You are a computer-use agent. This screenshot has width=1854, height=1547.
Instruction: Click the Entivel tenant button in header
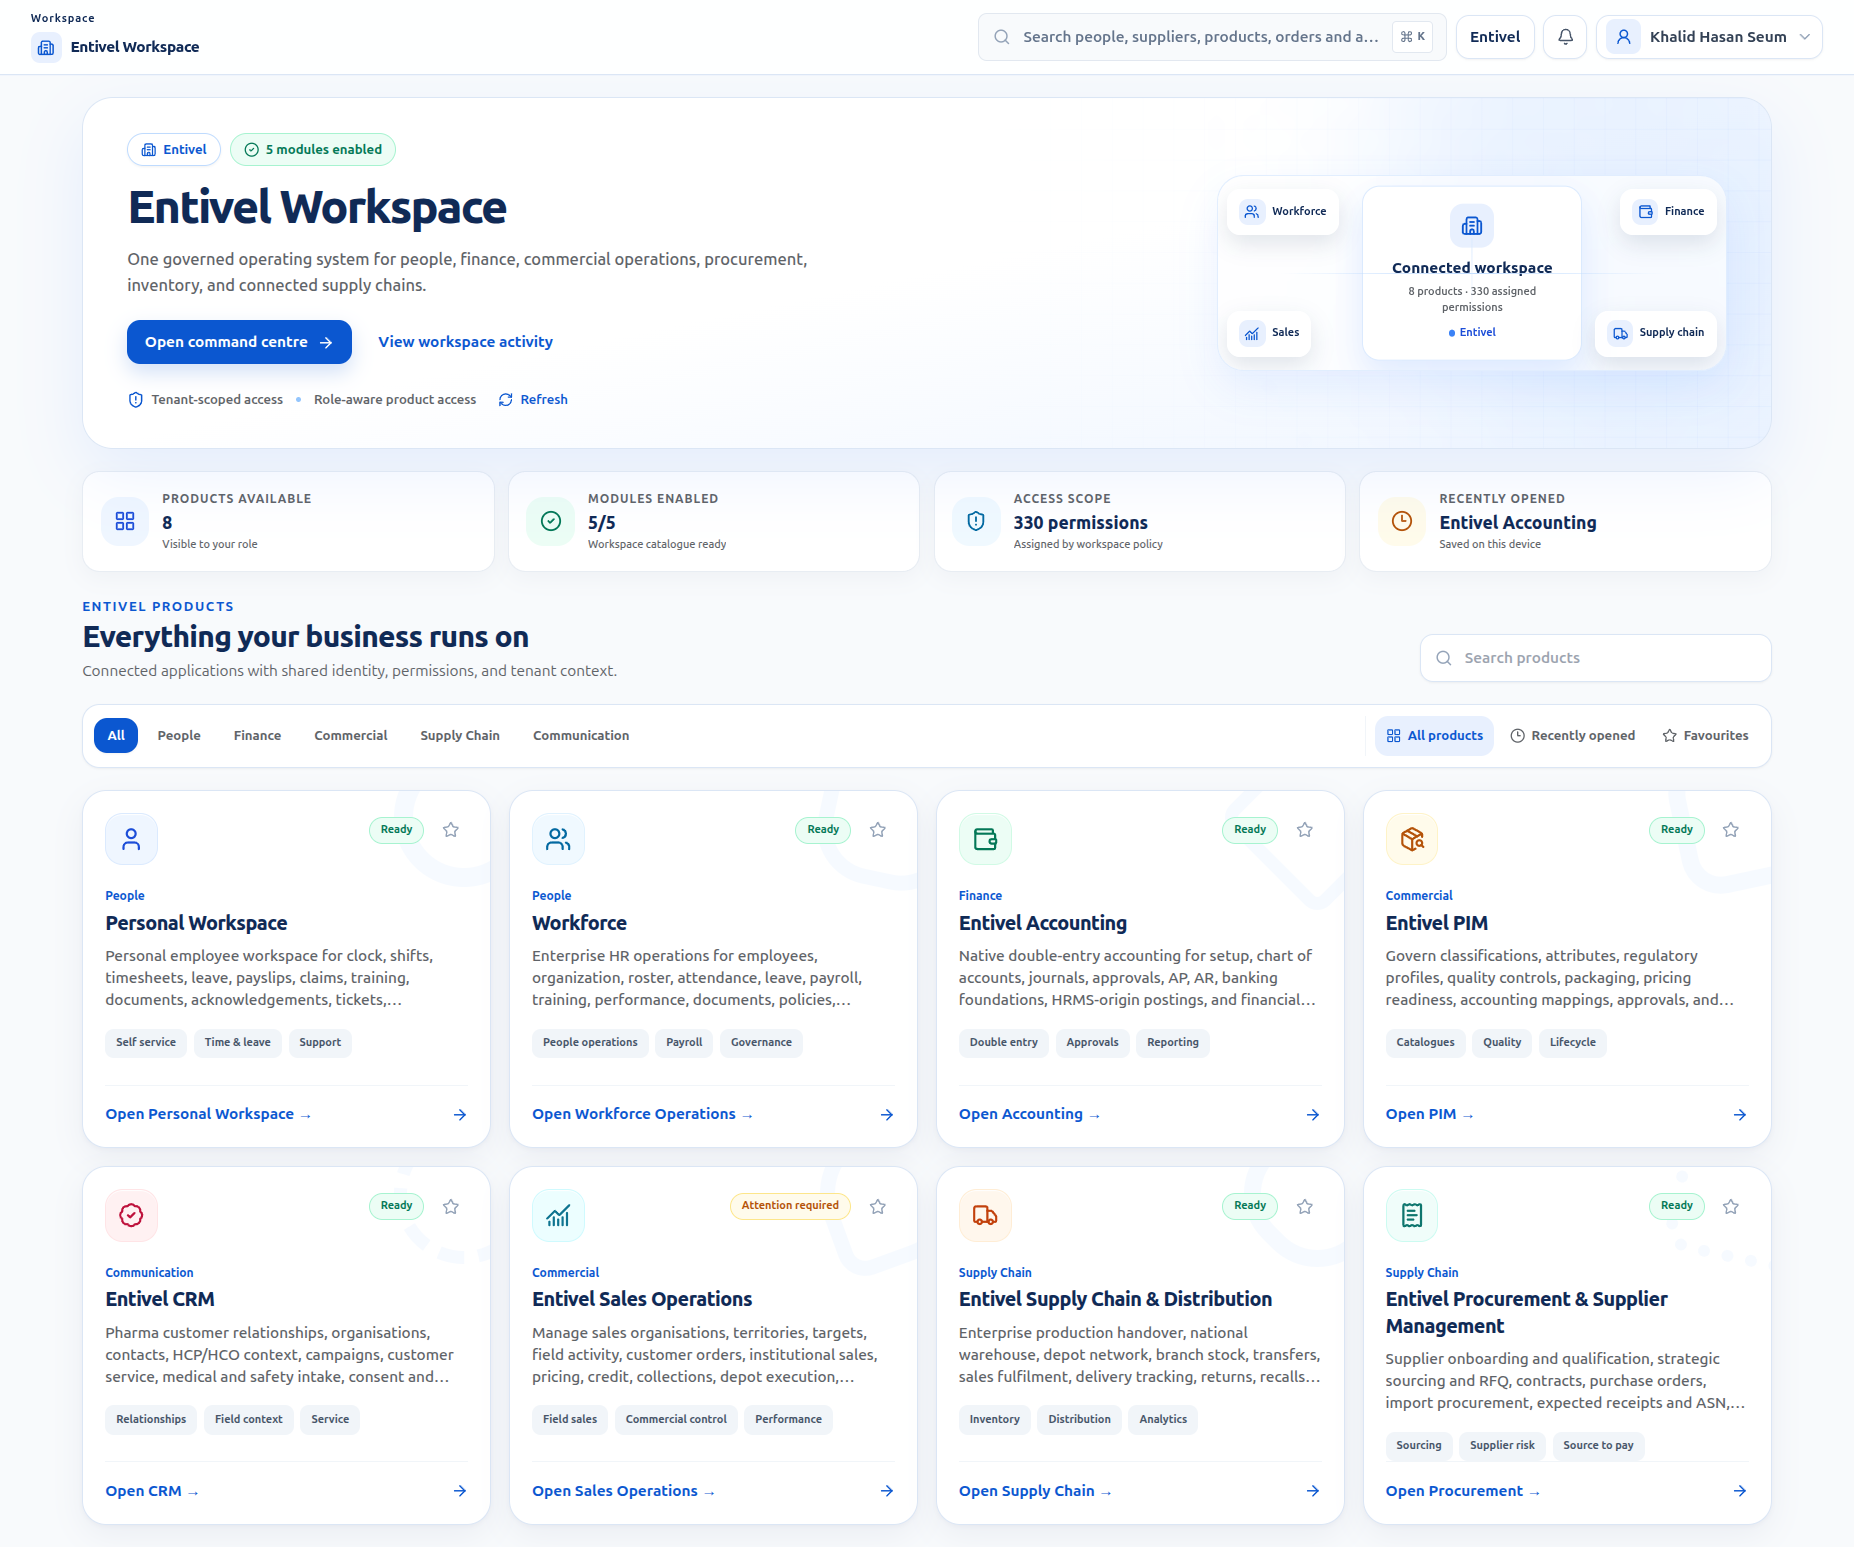pyautogui.click(x=1495, y=37)
